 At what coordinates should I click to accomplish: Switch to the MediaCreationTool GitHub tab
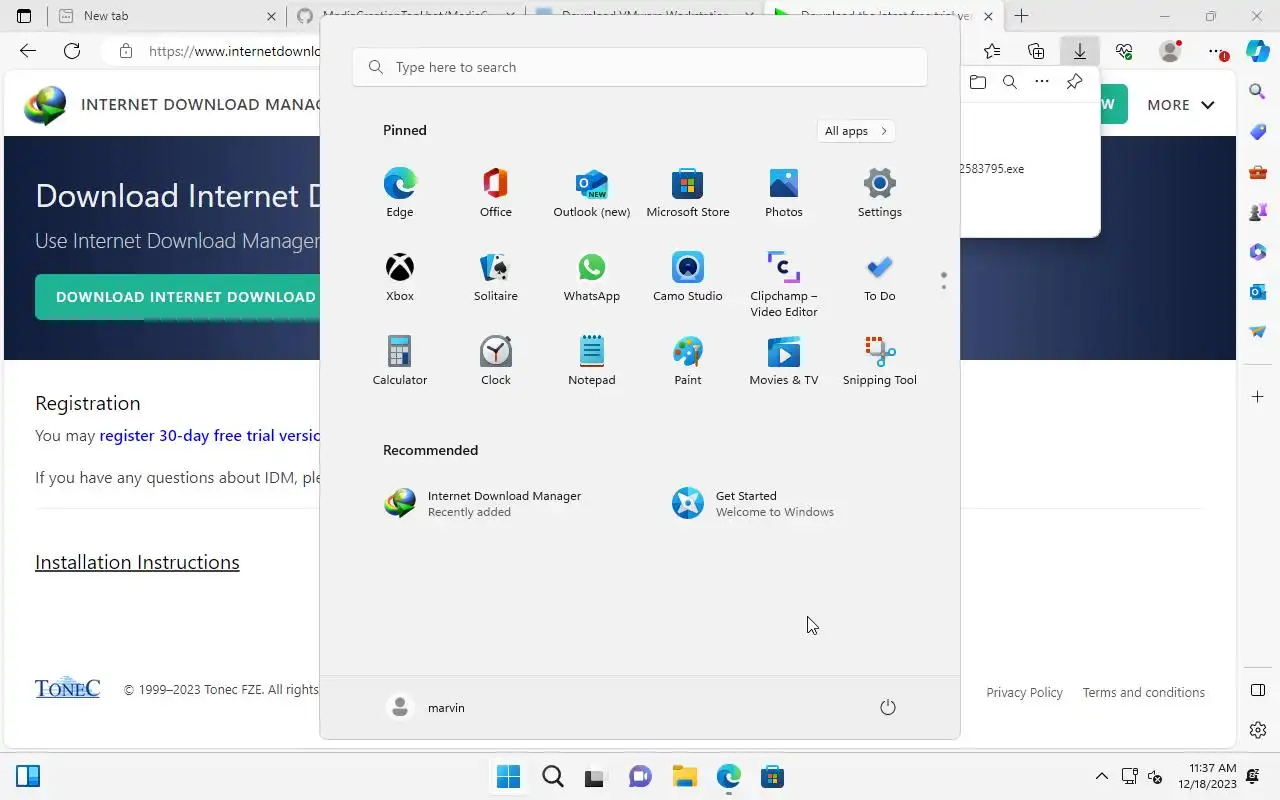coord(405,16)
